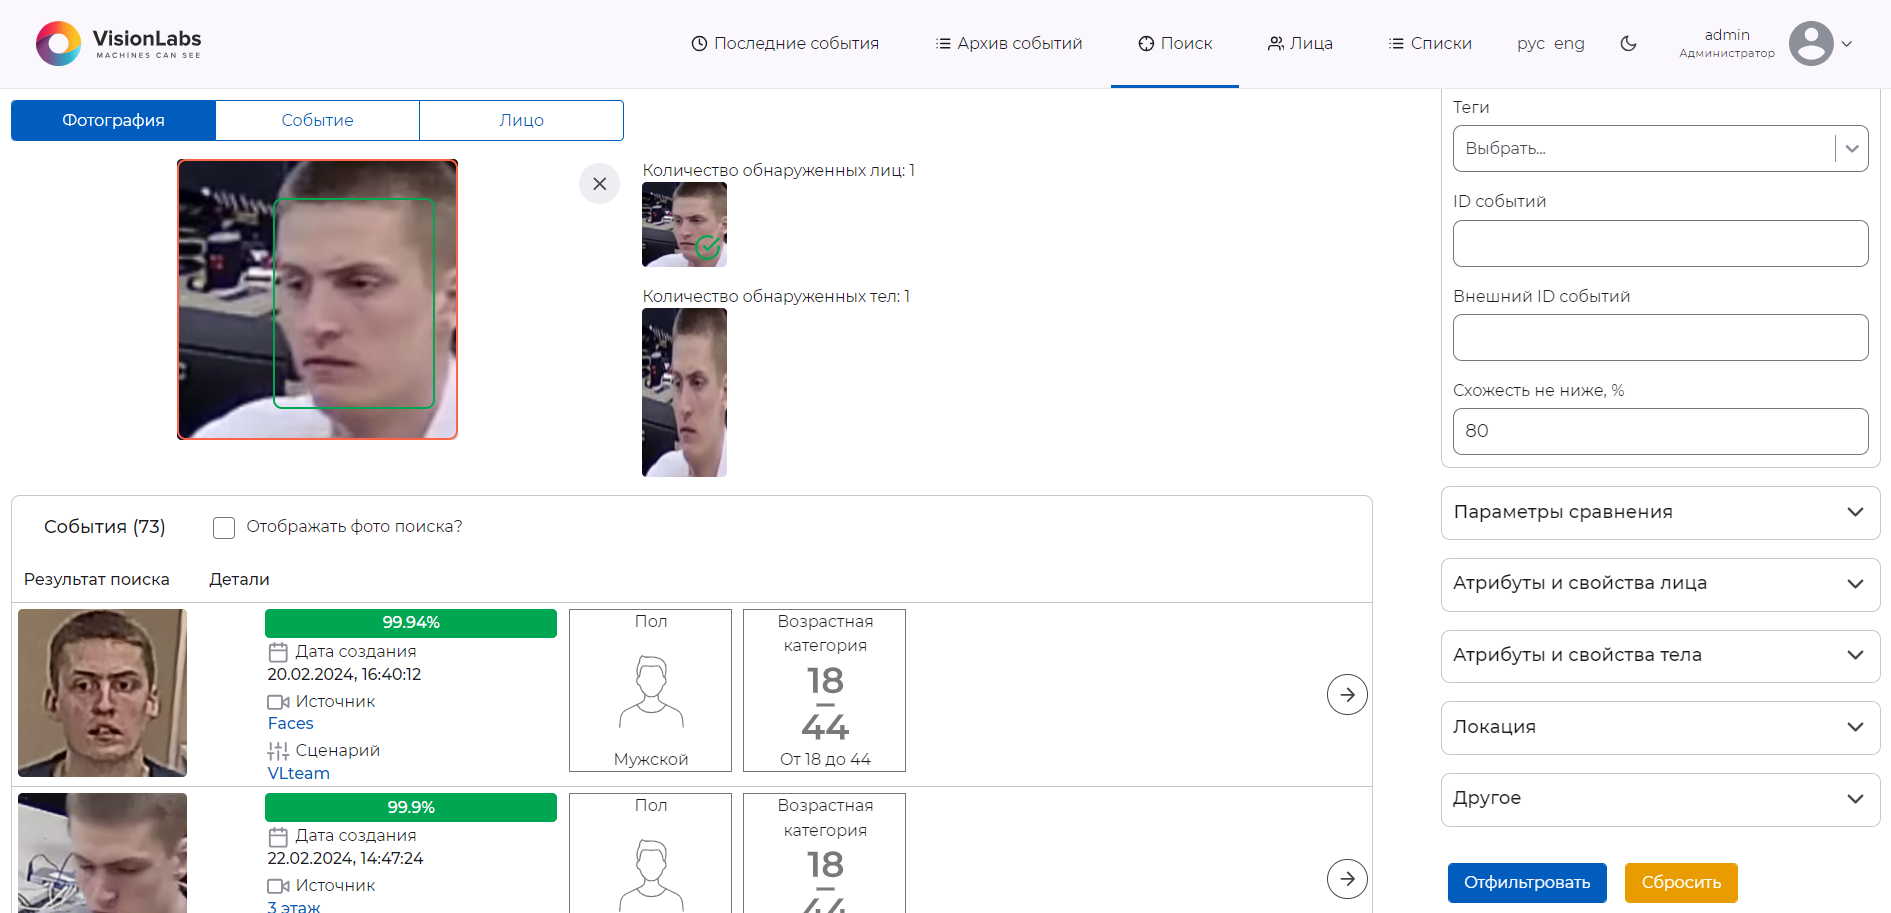1891x913 pixels.
Task: Open the VLteam scenario link
Action: click(x=298, y=774)
